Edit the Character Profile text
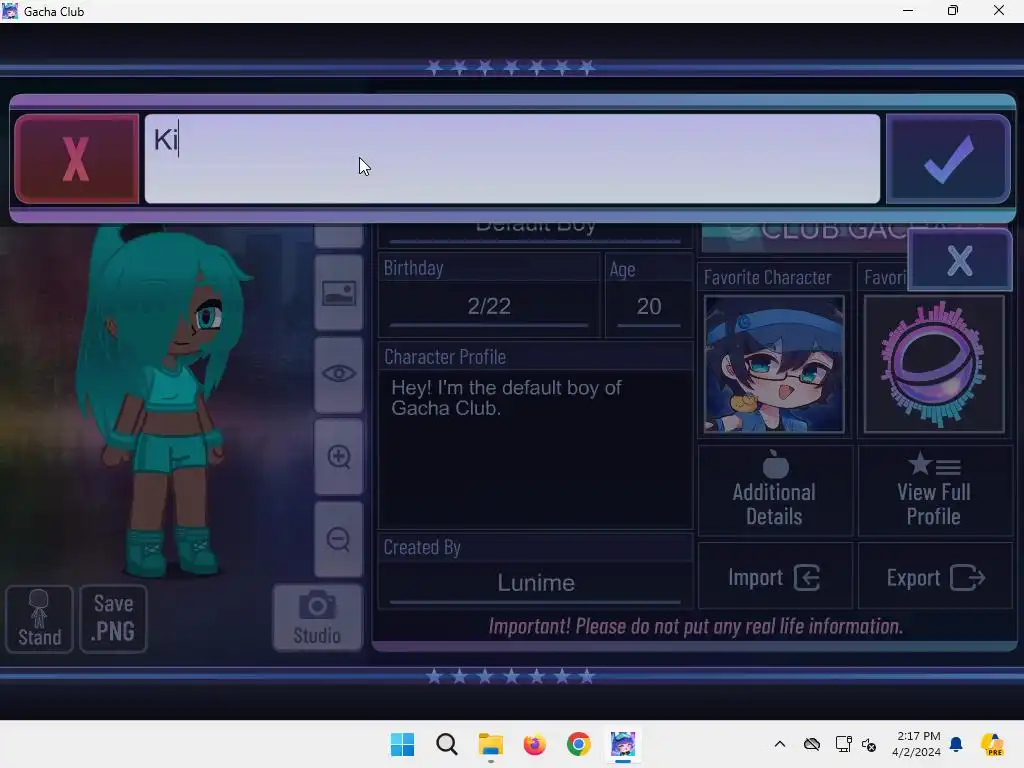 pyautogui.click(x=536, y=449)
